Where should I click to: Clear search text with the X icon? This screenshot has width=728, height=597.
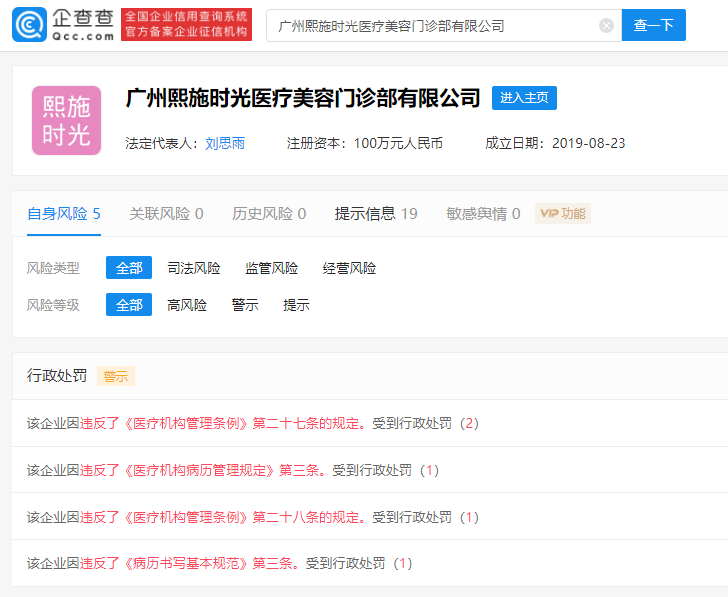click(606, 26)
